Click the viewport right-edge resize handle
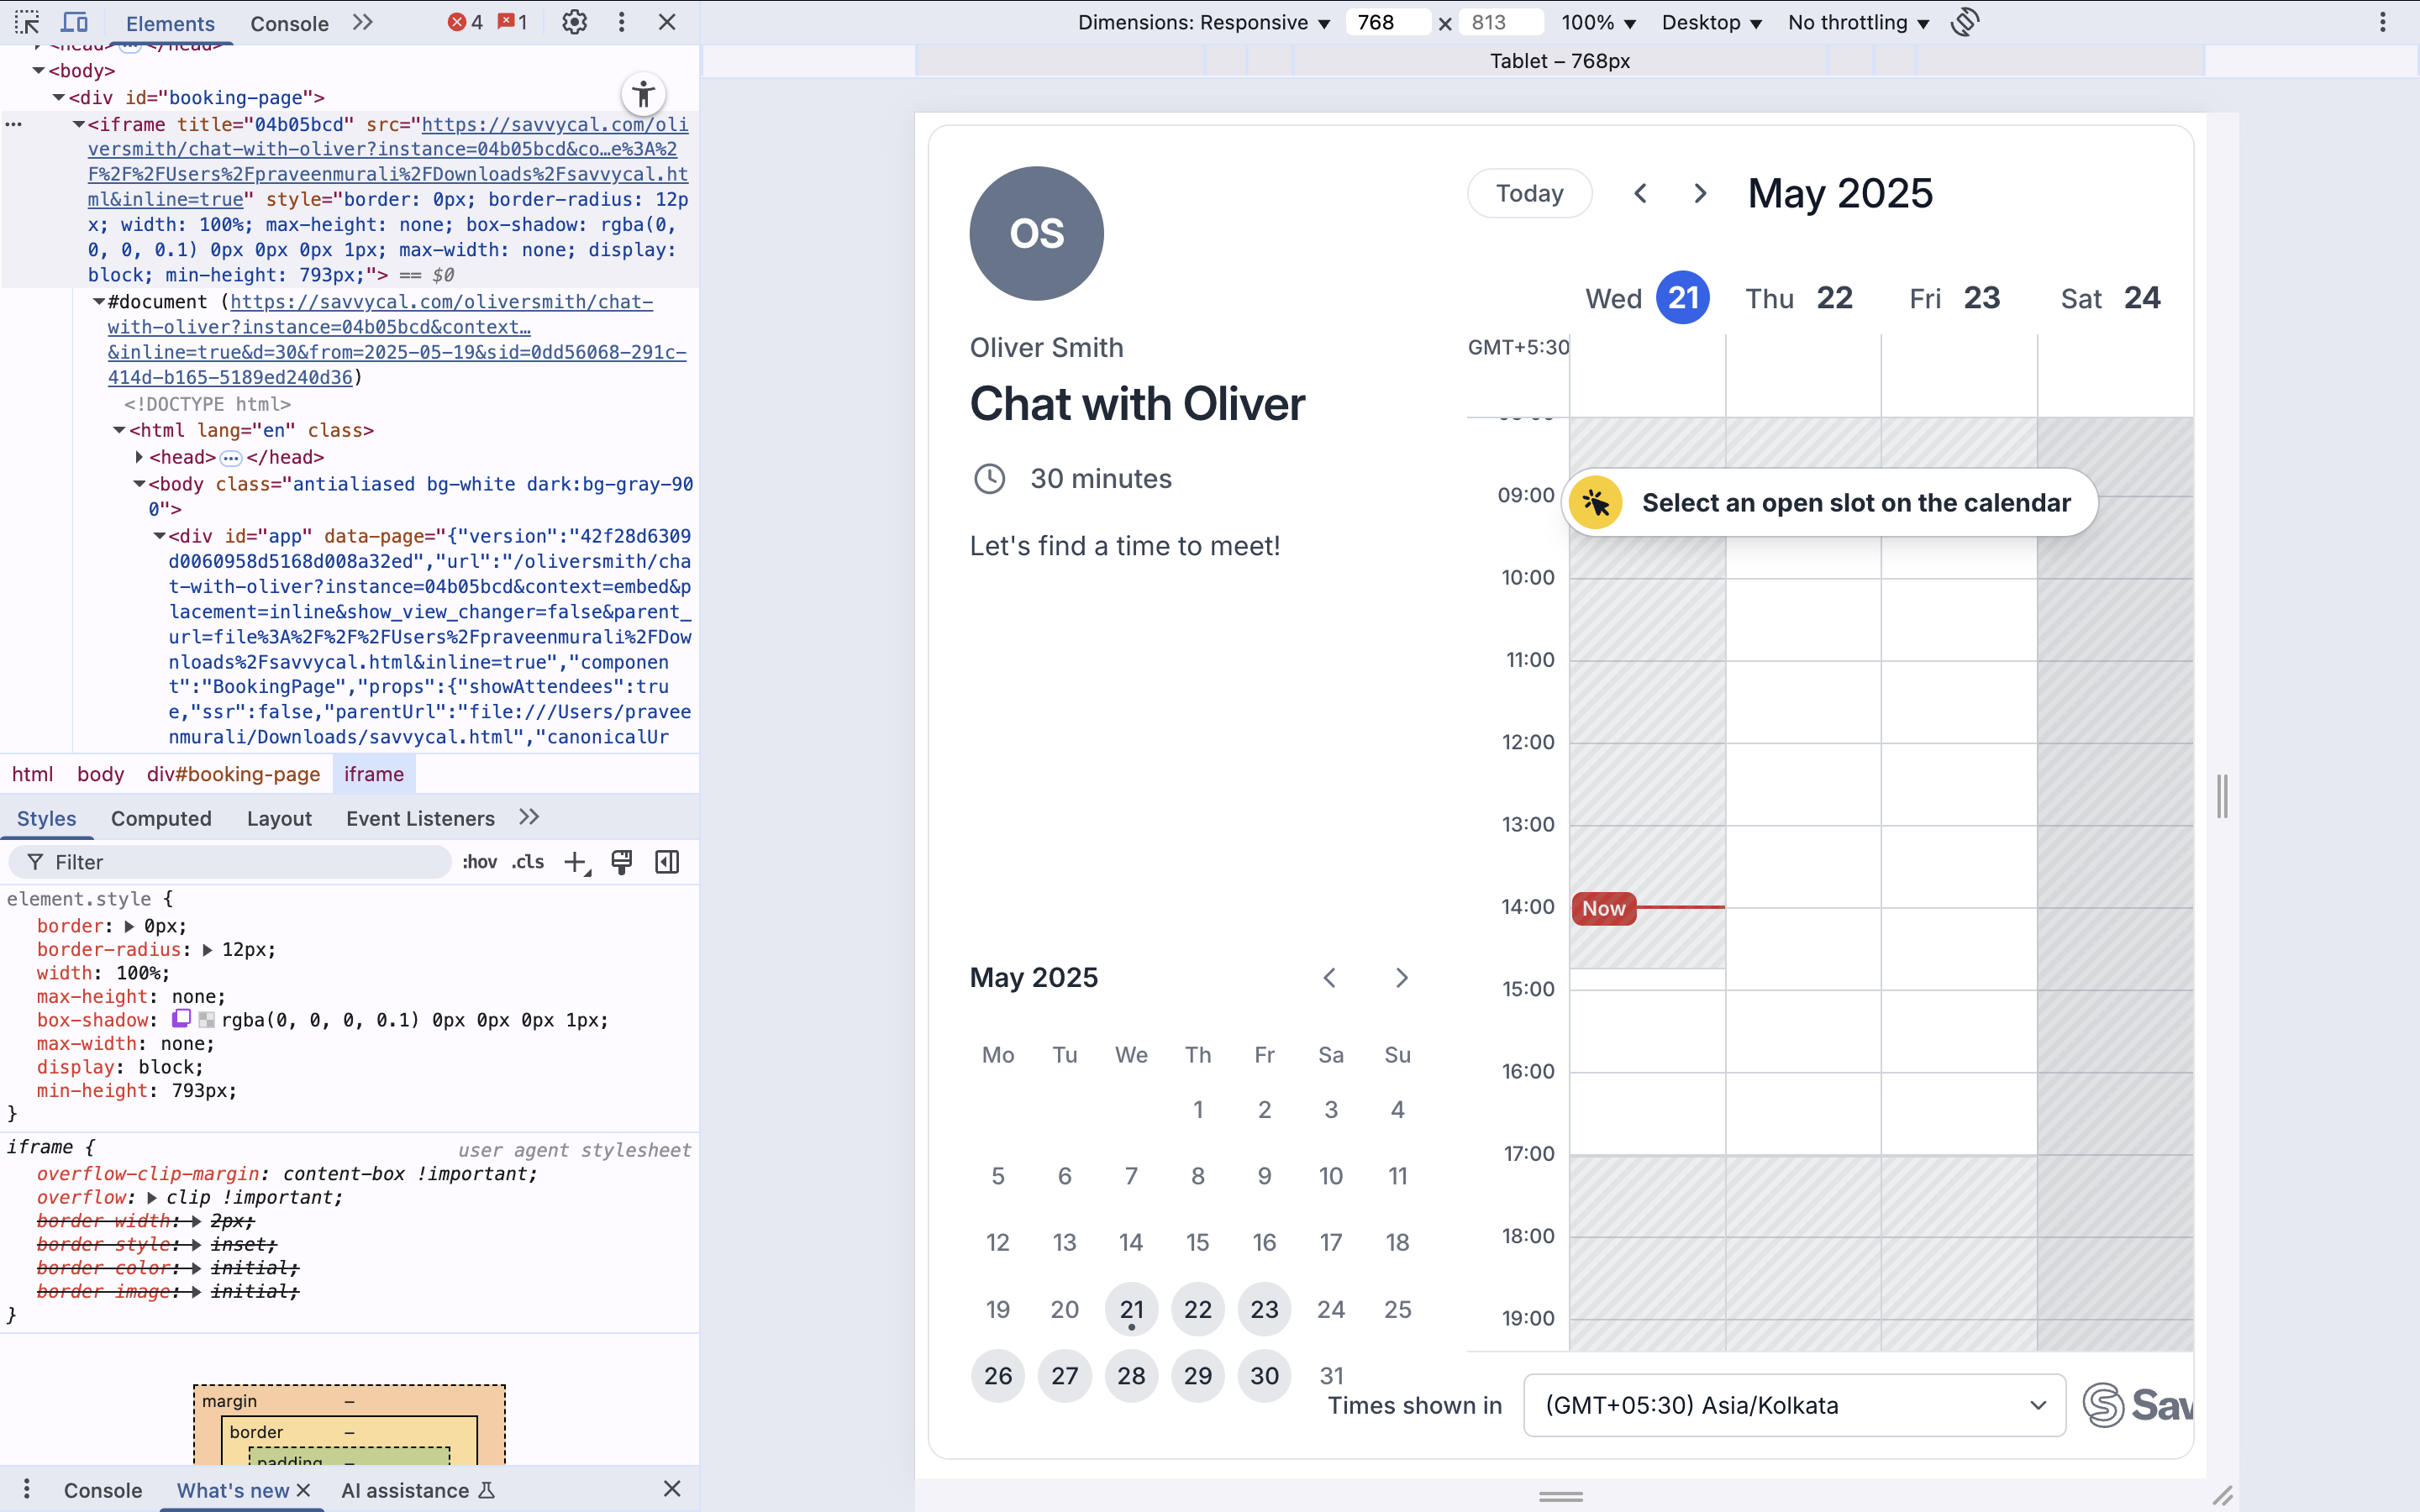 click(x=2222, y=796)
